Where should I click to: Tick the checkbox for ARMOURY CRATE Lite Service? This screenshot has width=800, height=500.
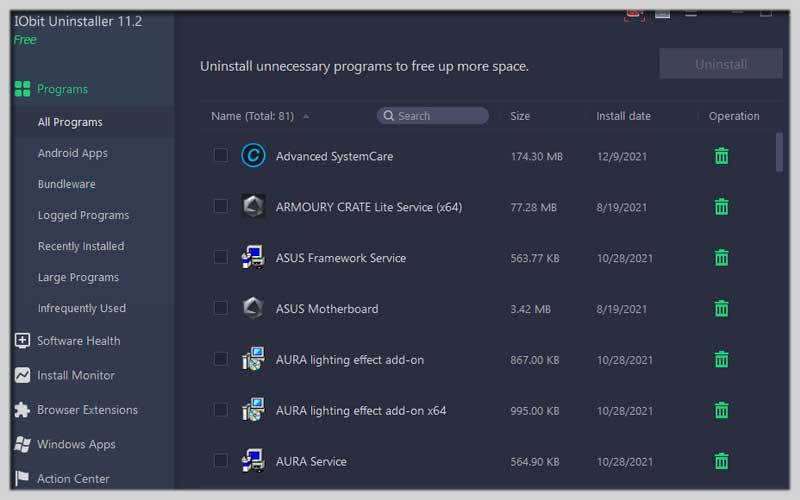[x=220, y=206]
